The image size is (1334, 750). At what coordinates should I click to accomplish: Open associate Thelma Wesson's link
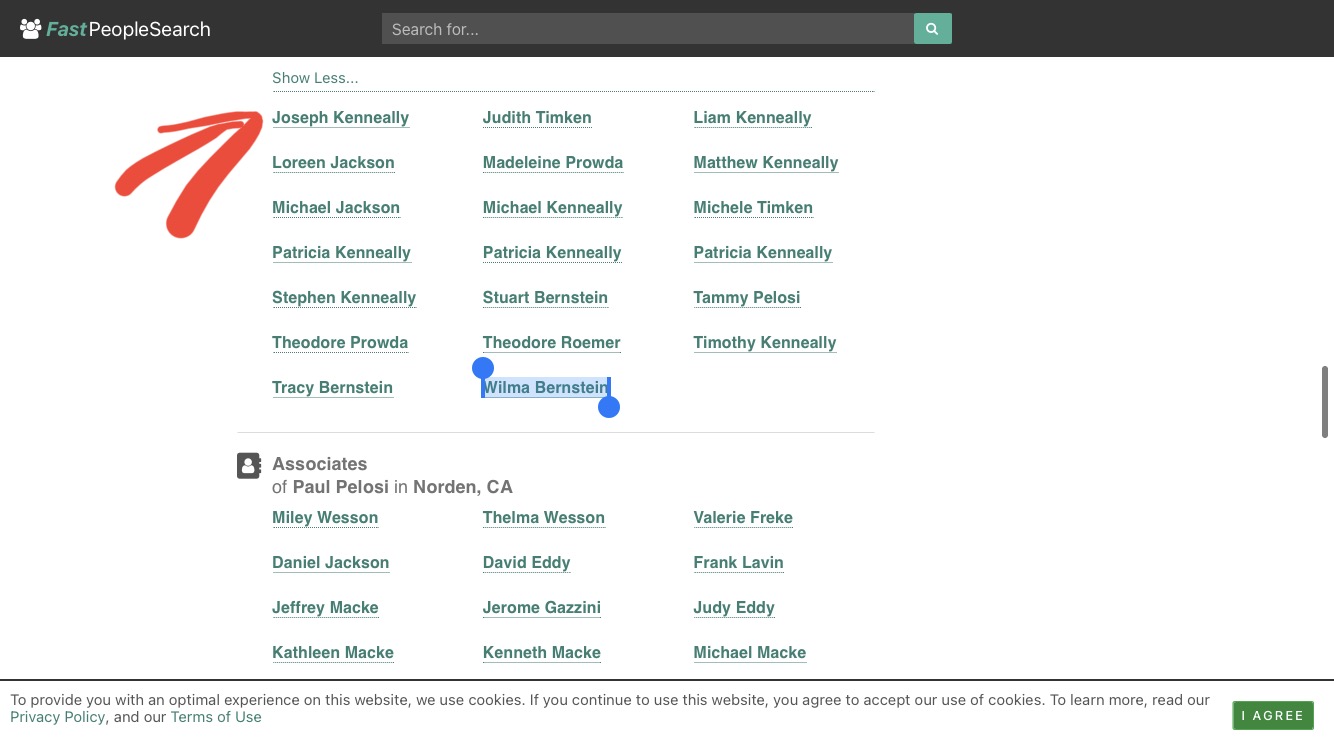pos(544,518)
